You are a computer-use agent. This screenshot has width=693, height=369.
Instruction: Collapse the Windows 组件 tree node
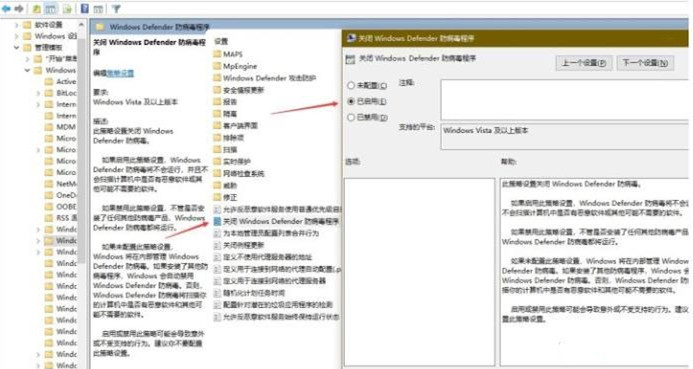coord(28,70)
